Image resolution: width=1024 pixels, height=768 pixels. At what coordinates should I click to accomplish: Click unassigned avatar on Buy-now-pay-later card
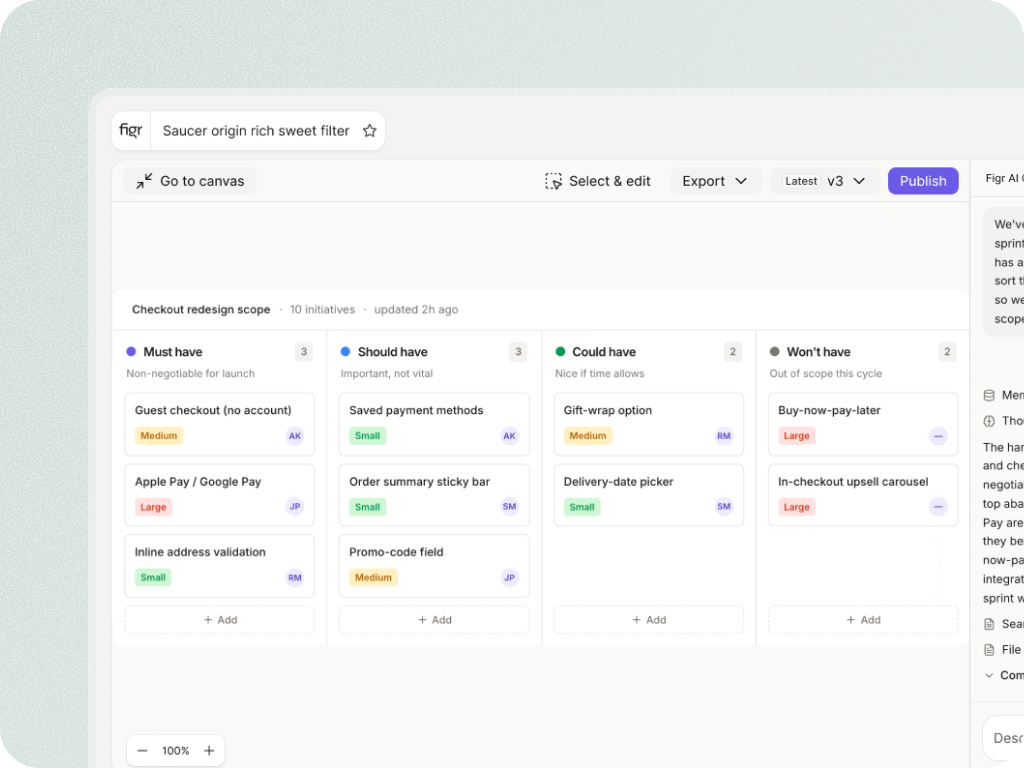pyautogui.click(x=938, y=436)
